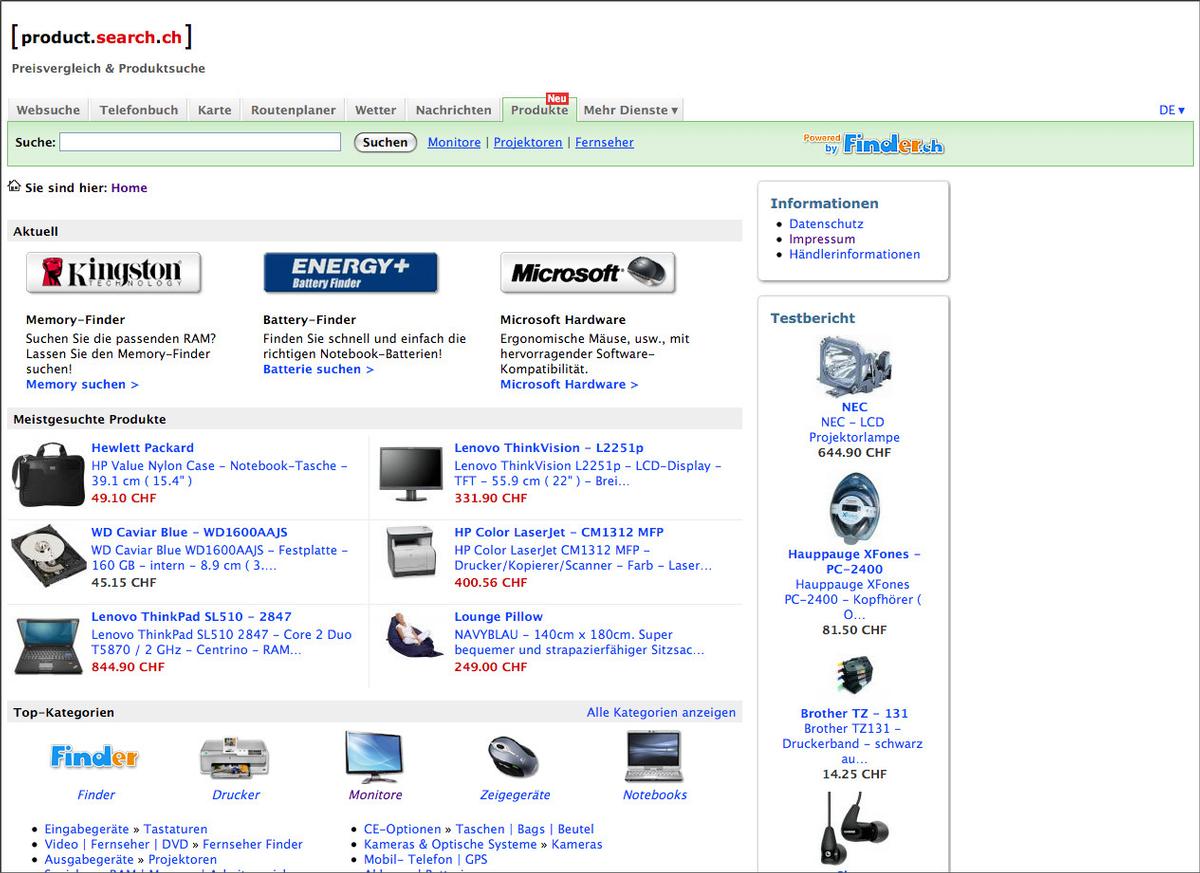Click the Suchen button
The image size is (1200, 873).
coord(385,142)
